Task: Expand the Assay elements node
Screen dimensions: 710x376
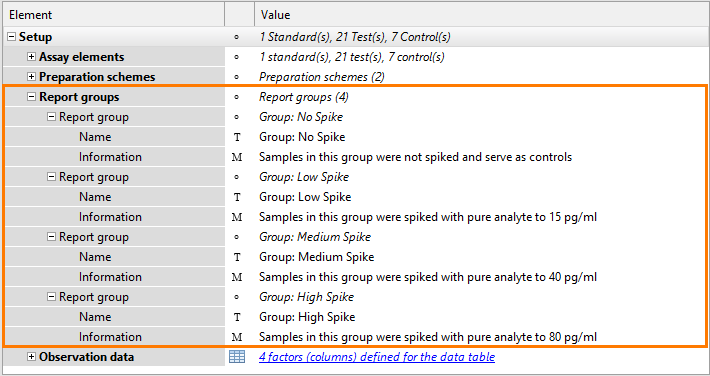Action: tap(31, 57)
